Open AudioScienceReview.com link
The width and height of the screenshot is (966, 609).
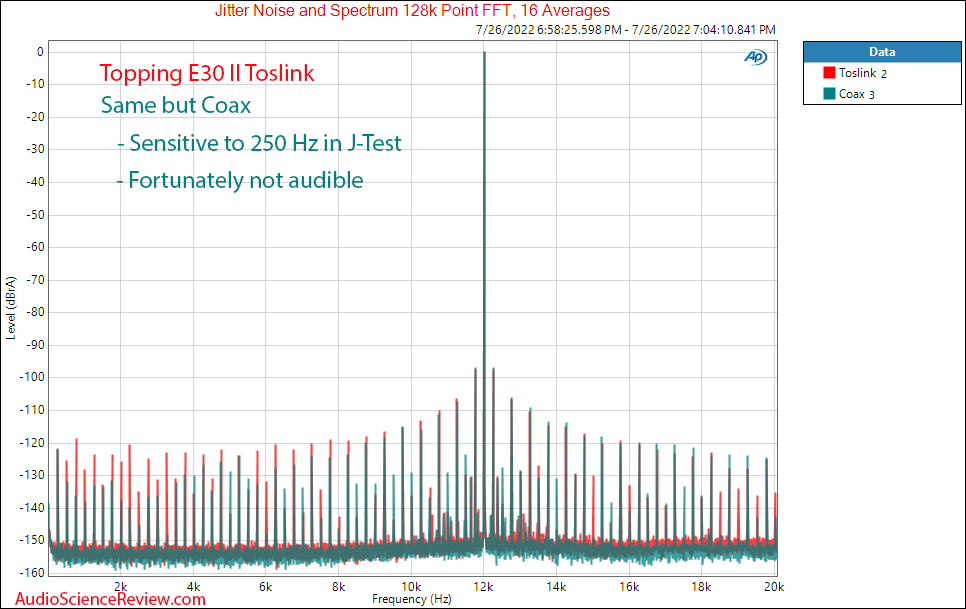[x=110, y=599]
